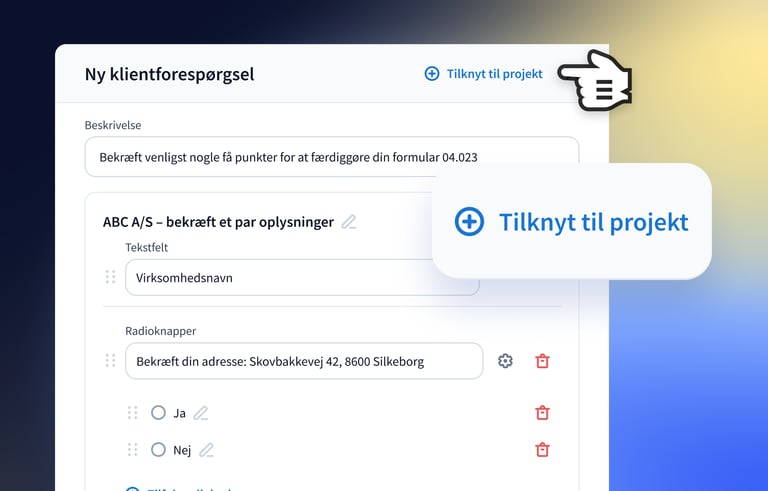Click the 'Bekræft din adresse' question field
Viewport: 768px width, 491px height.
tap(303, 361)
